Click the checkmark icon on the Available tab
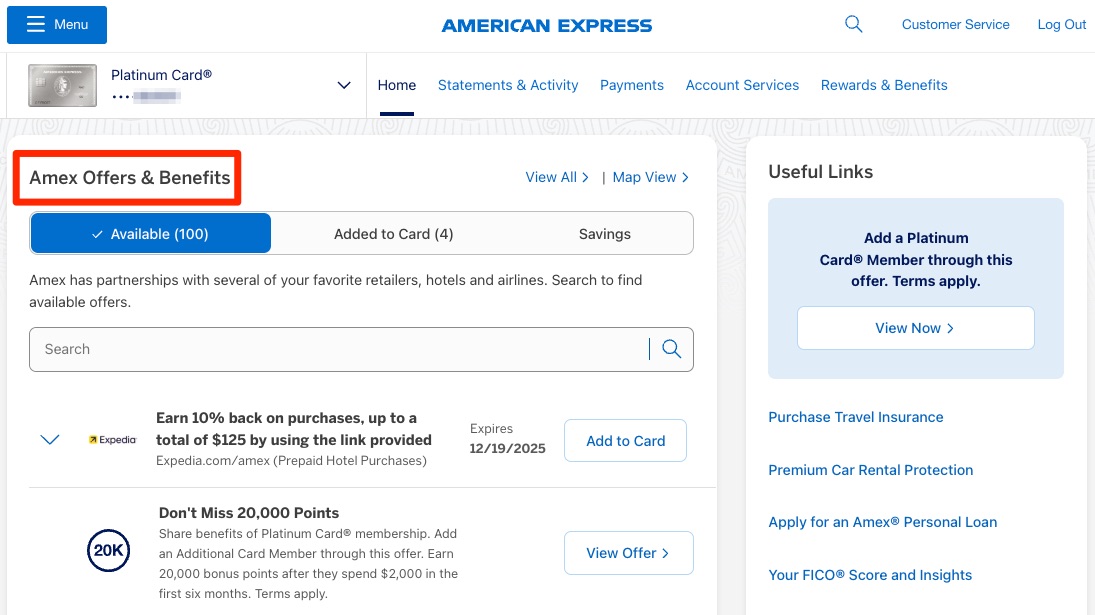 point(97,233)
